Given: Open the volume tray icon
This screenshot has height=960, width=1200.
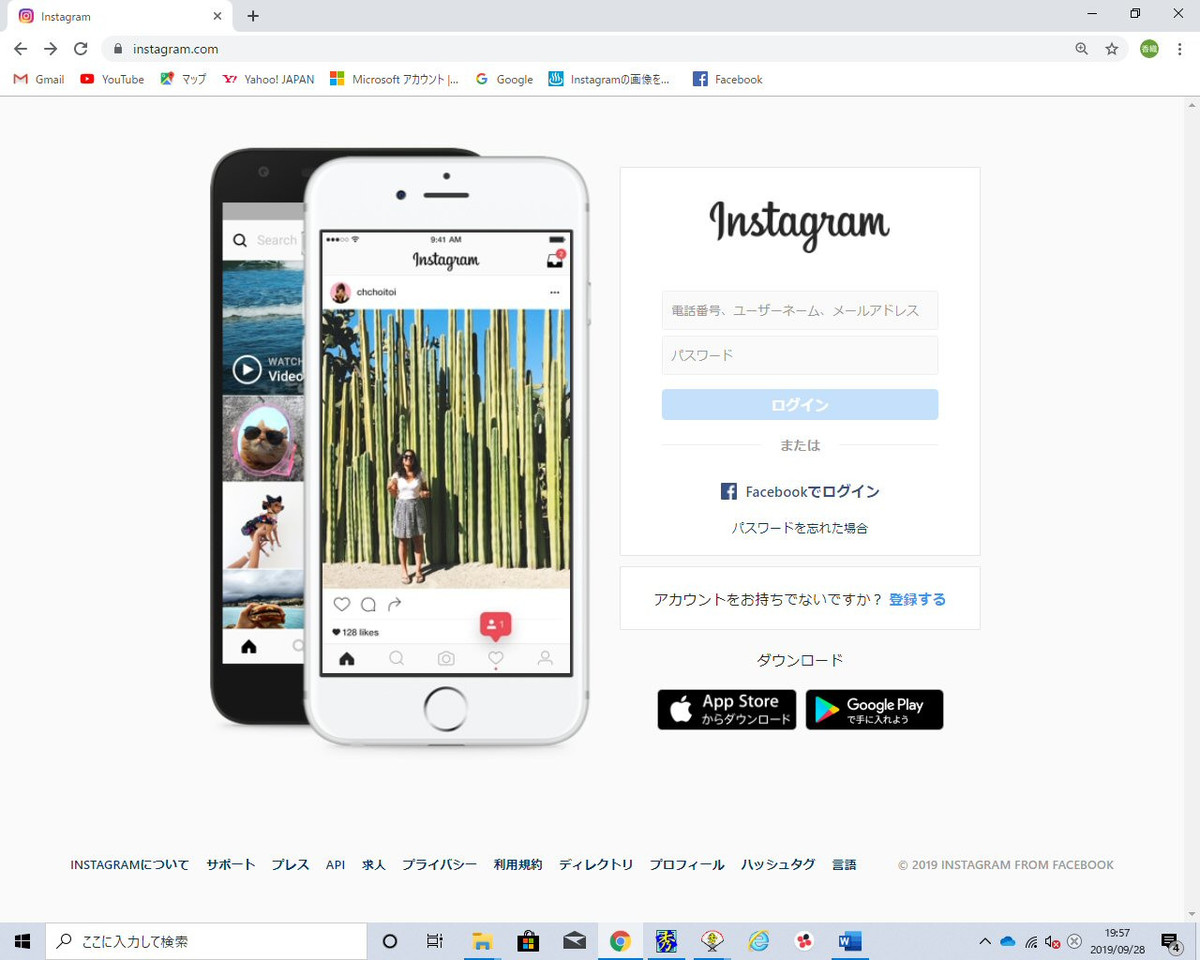Looking at the screenshot, I should pos(1052,941).
